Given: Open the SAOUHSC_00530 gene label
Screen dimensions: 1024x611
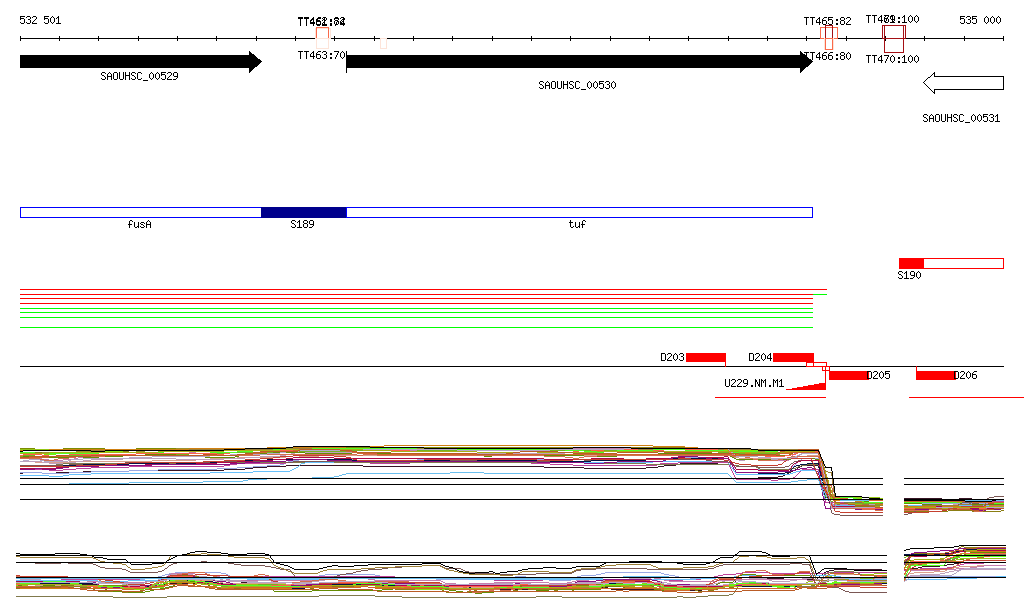Looking at the screenshot, I should tap(577, 85).
